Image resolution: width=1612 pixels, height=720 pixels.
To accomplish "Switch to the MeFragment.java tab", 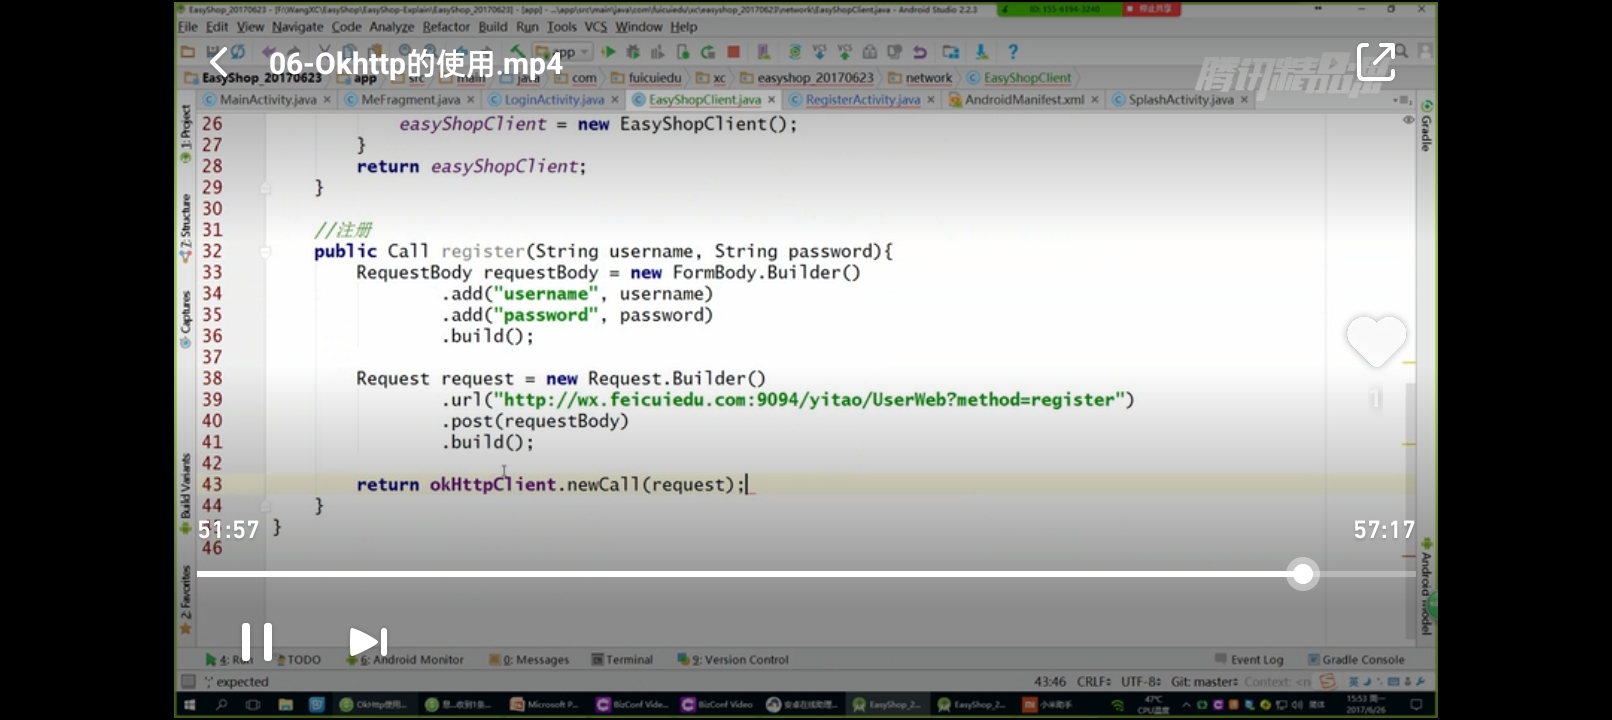I will (410, 100).
